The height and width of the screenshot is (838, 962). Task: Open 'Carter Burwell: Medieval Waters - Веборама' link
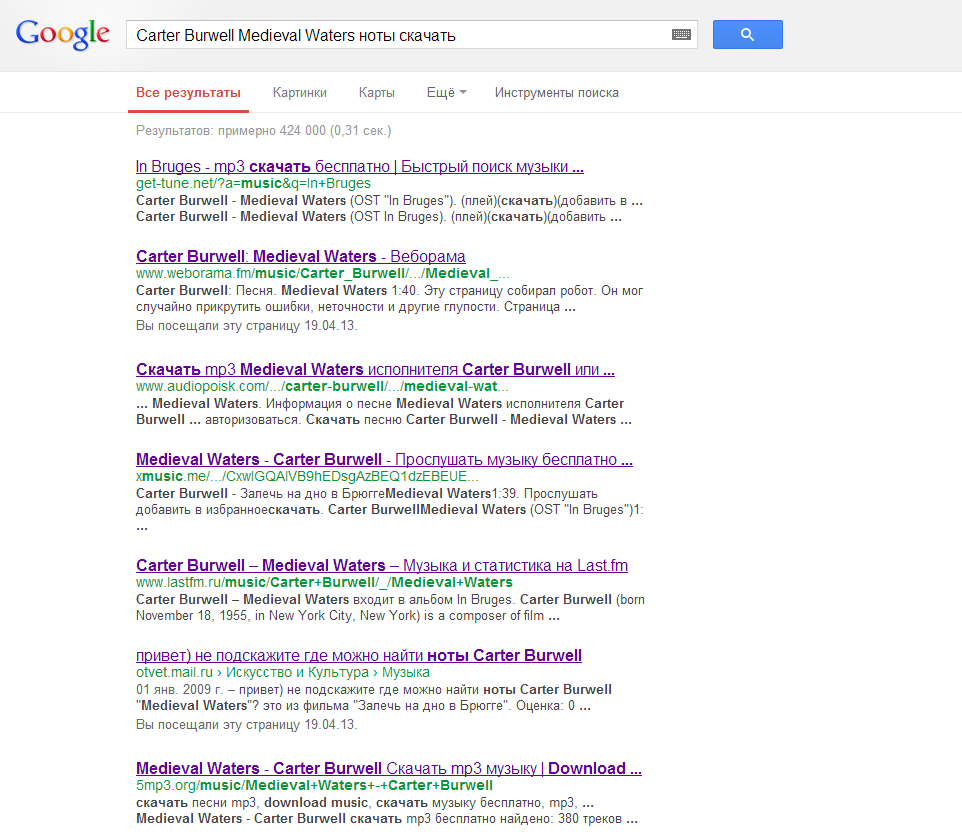click(301, 256)
